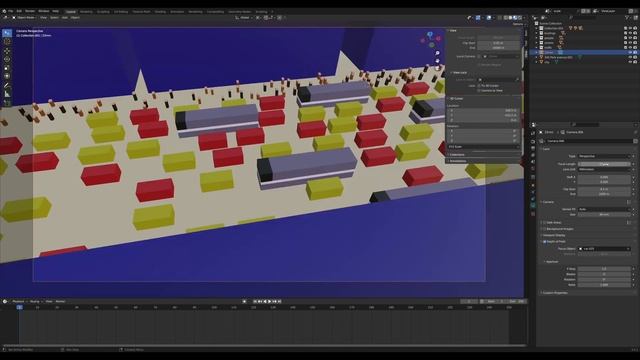Image resolution: width=640 pixels, height=360 pixels.
Task: Switch to rendered viewport shading icon
Action: [x=520, y=18]
